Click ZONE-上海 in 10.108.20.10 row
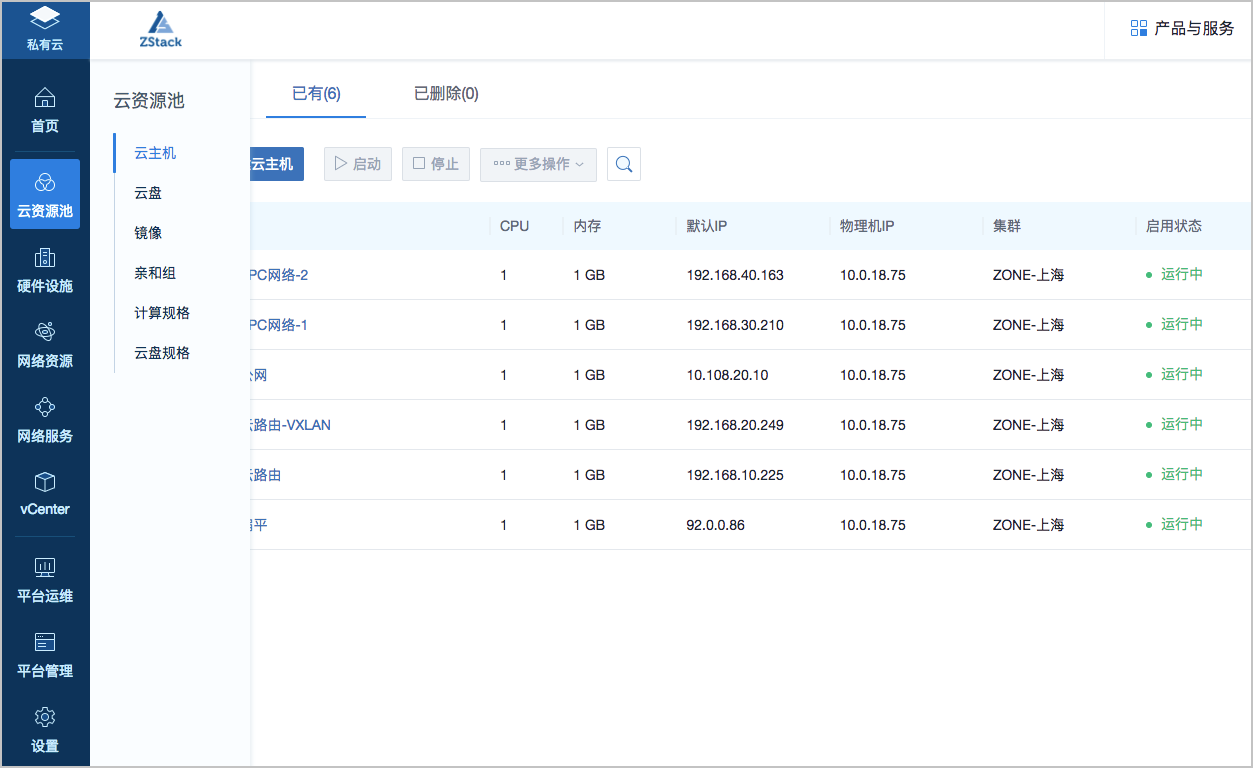 coord(1028,374)
